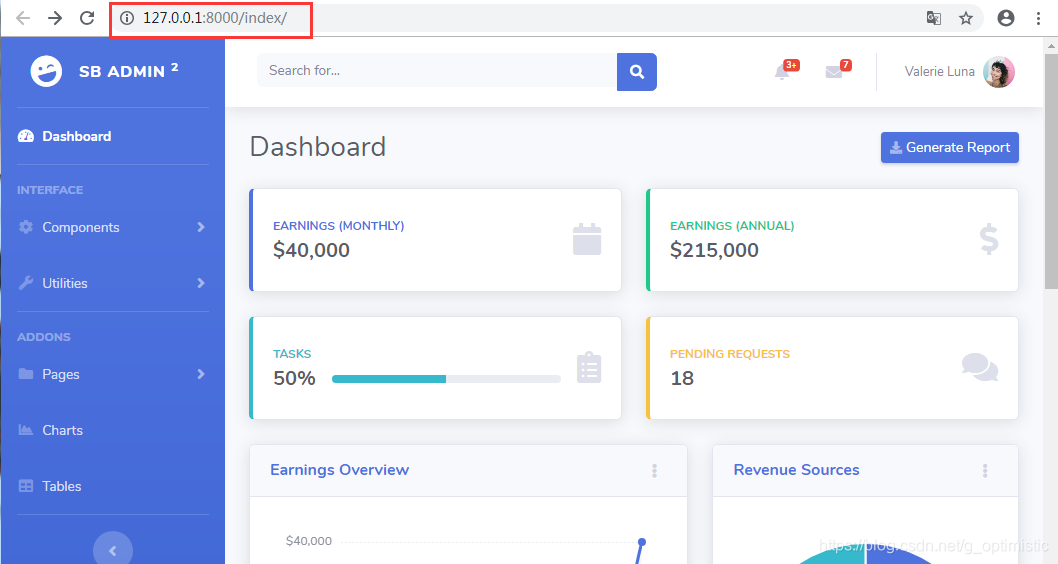Open Earnings Overview three-dot dropdown

point(654,471)
